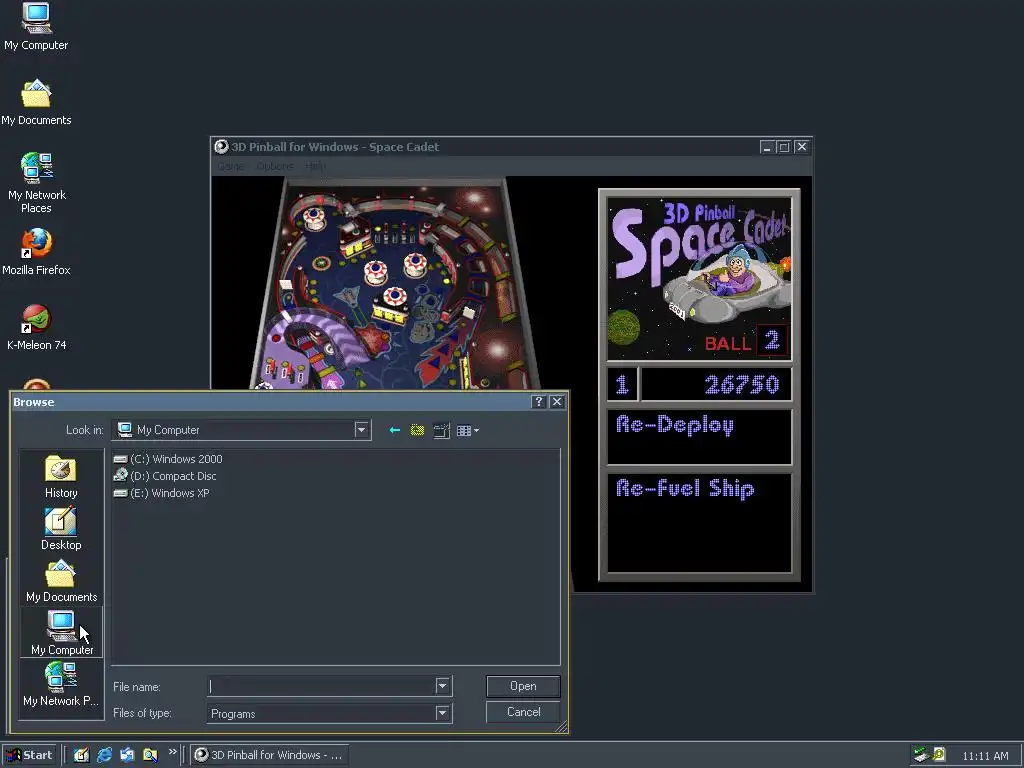Open My Documents desktop icon
This screenshot has height=768, width=1024.
tap(36, 103)
